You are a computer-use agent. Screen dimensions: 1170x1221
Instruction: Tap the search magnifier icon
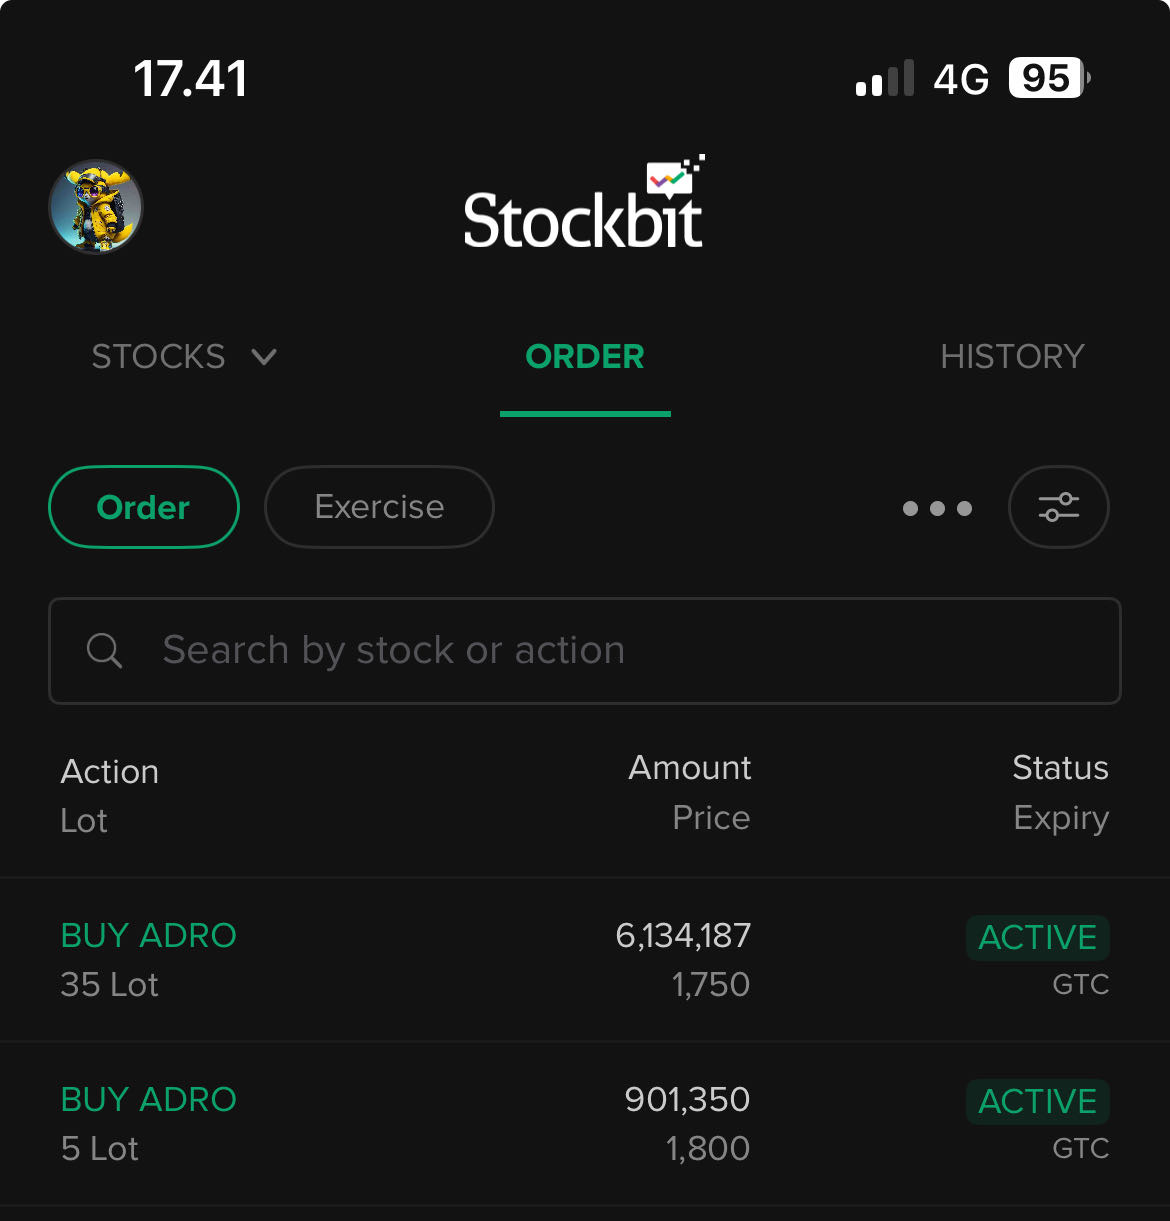[x=104, y=651]
